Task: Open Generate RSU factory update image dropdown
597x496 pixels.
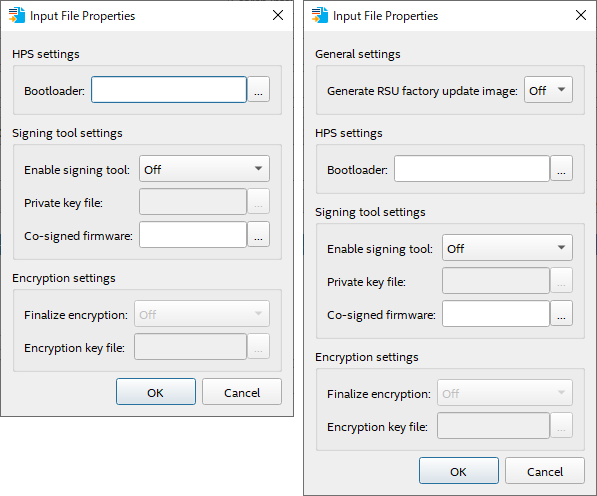Action: (548, 90)
